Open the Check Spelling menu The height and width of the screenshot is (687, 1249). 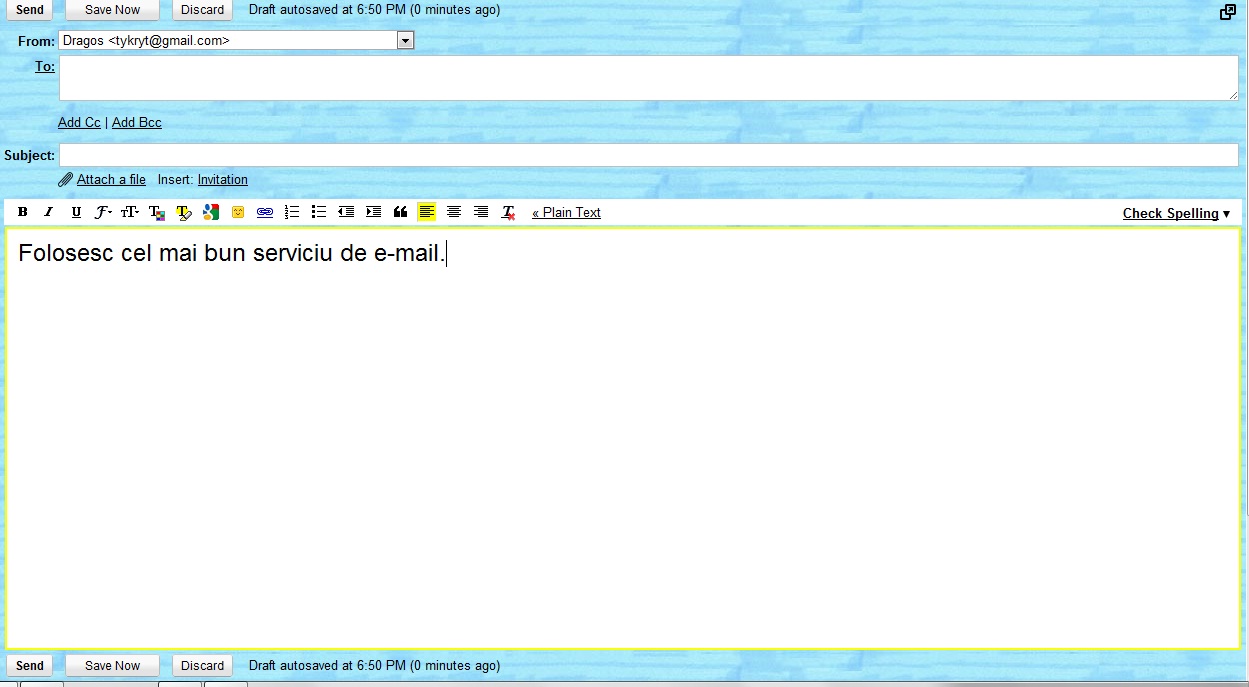(x=1176, y=213)
